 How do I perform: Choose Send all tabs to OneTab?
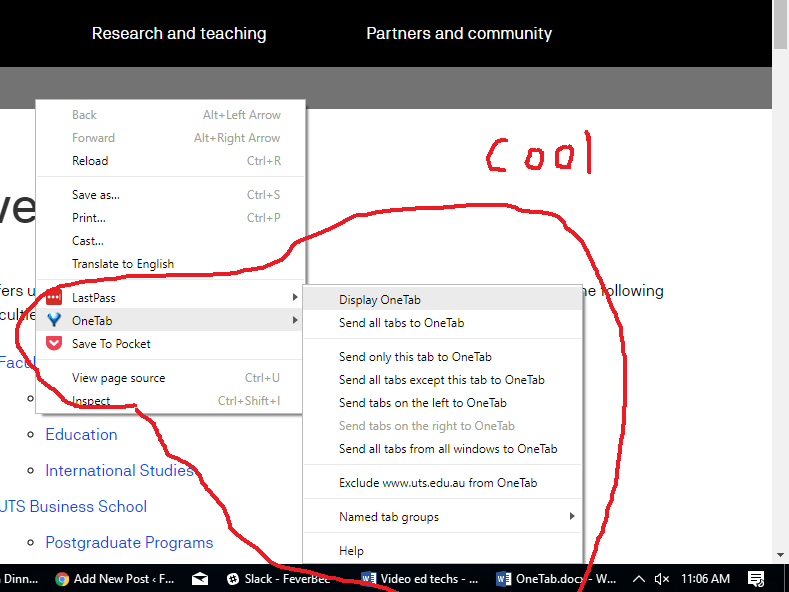(x=443, y=323)
